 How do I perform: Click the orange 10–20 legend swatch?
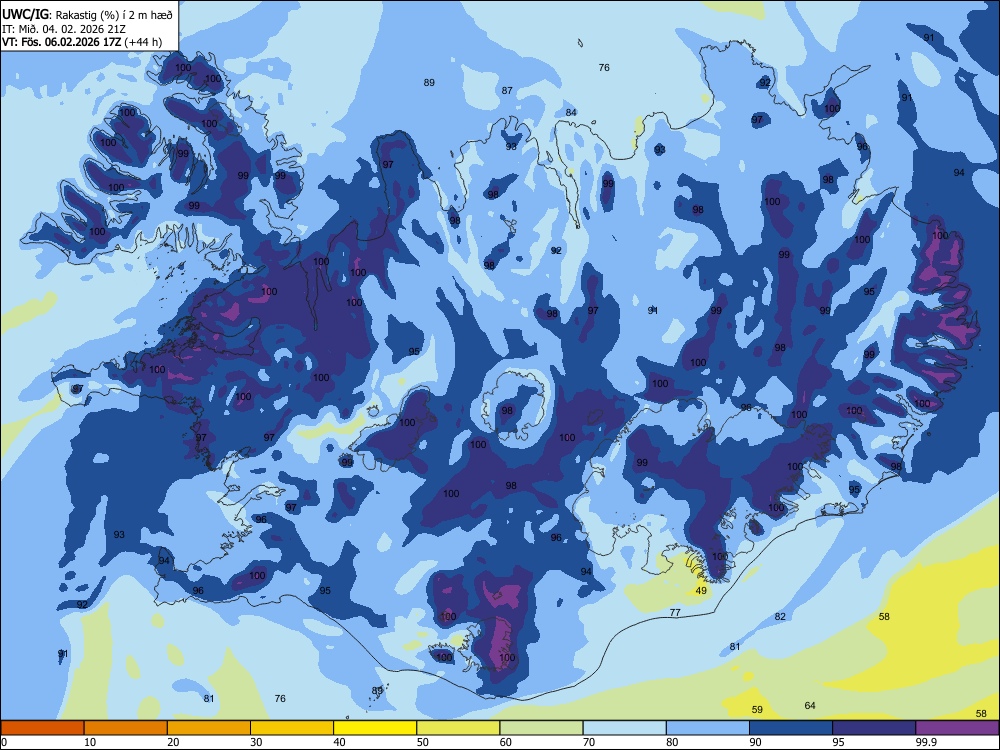click(x=126, y=728)
